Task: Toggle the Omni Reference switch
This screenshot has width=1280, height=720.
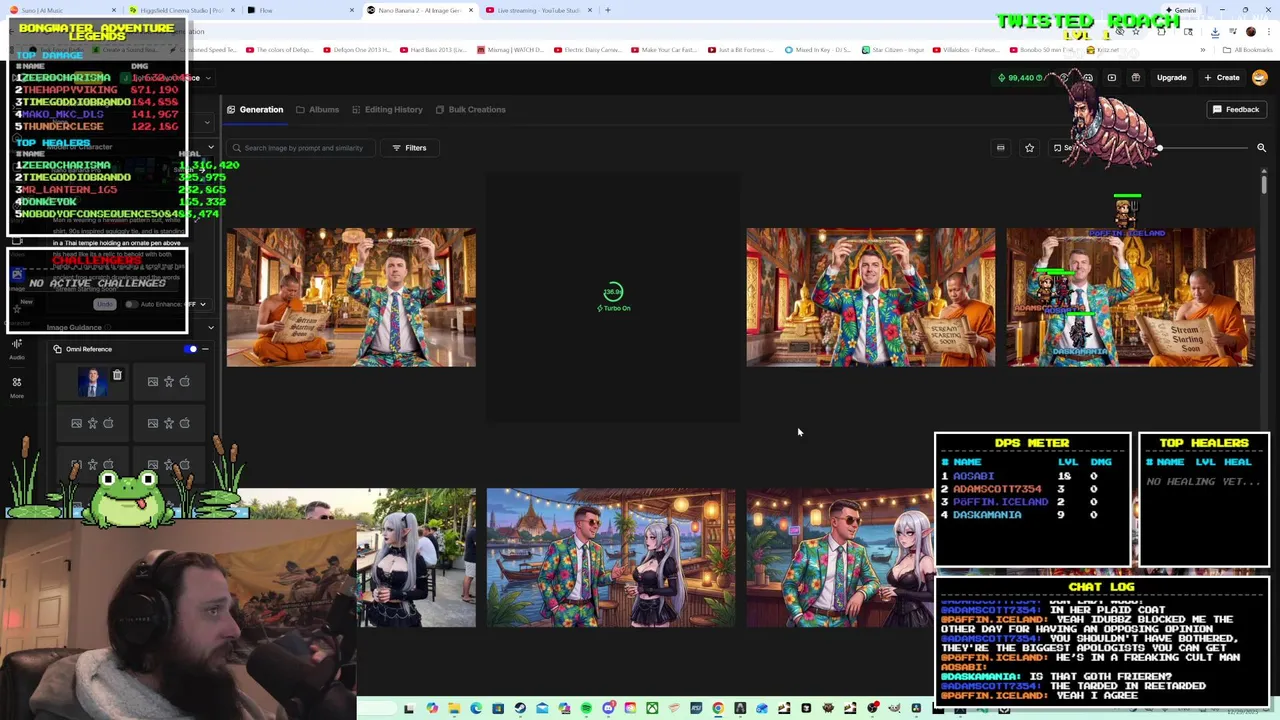Action: pos(191,349)
